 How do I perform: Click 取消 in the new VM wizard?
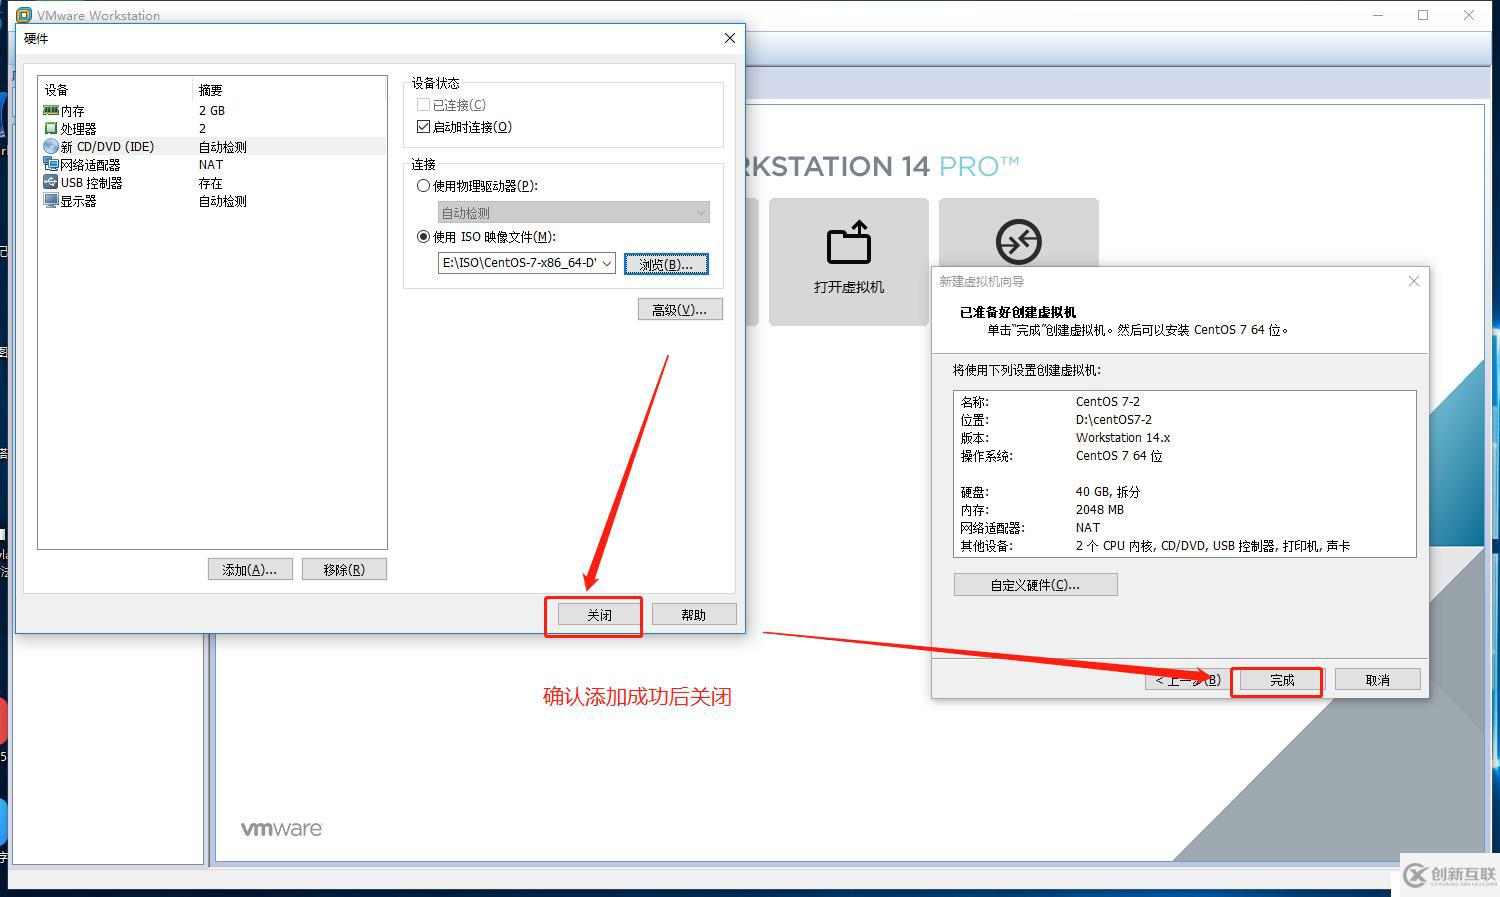click(x=1377, y=680)
